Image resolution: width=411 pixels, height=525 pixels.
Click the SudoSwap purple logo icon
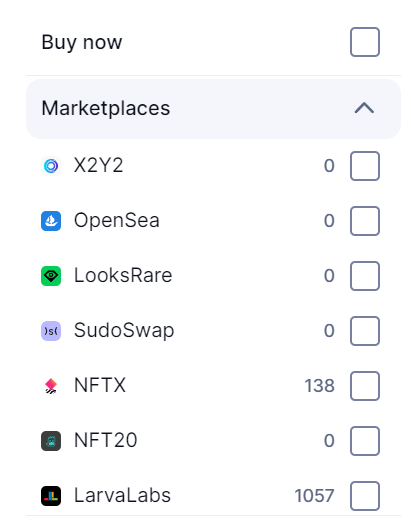(51, 331)
